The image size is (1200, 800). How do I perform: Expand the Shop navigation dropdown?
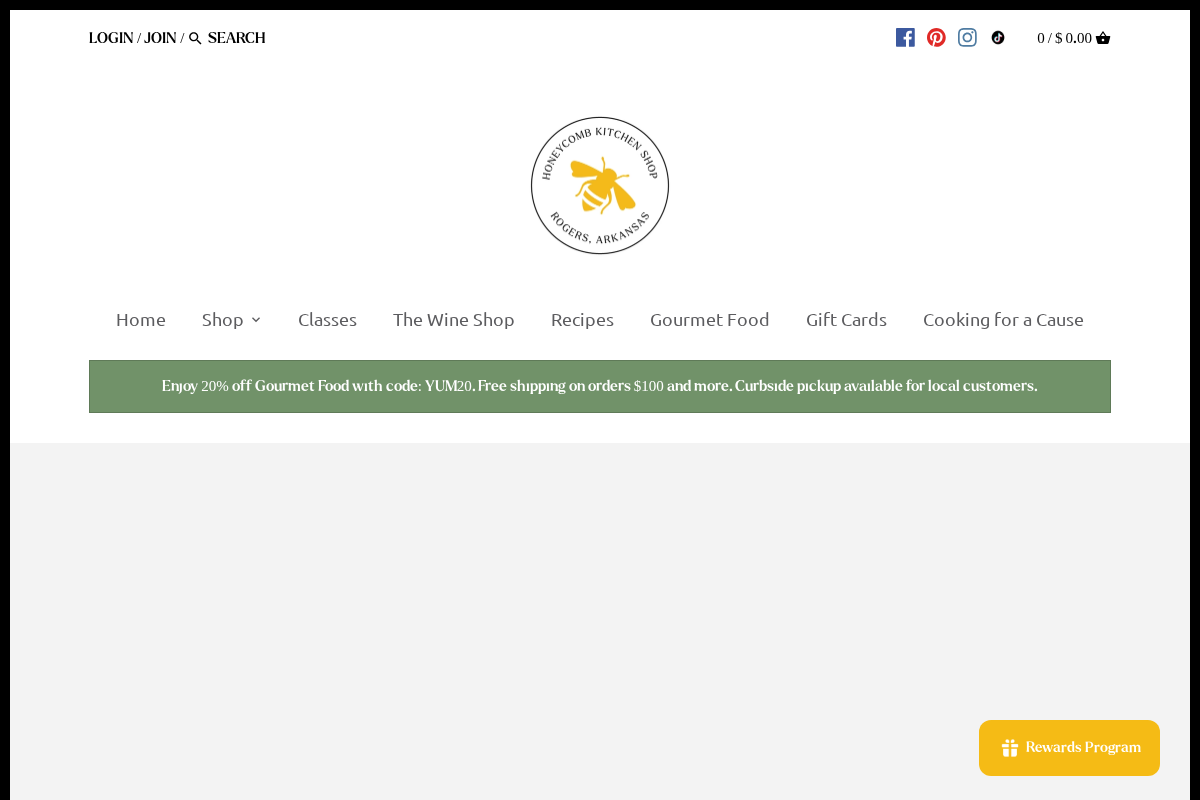[x=222, y=320]
